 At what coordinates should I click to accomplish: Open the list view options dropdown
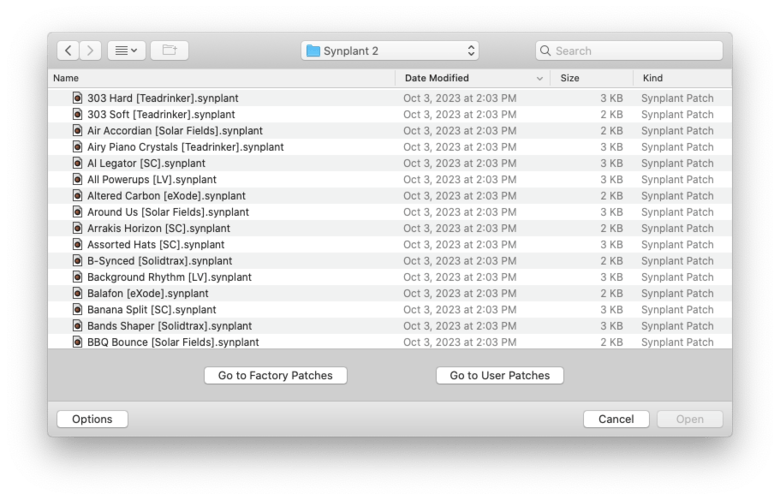(x=126, y=50)
